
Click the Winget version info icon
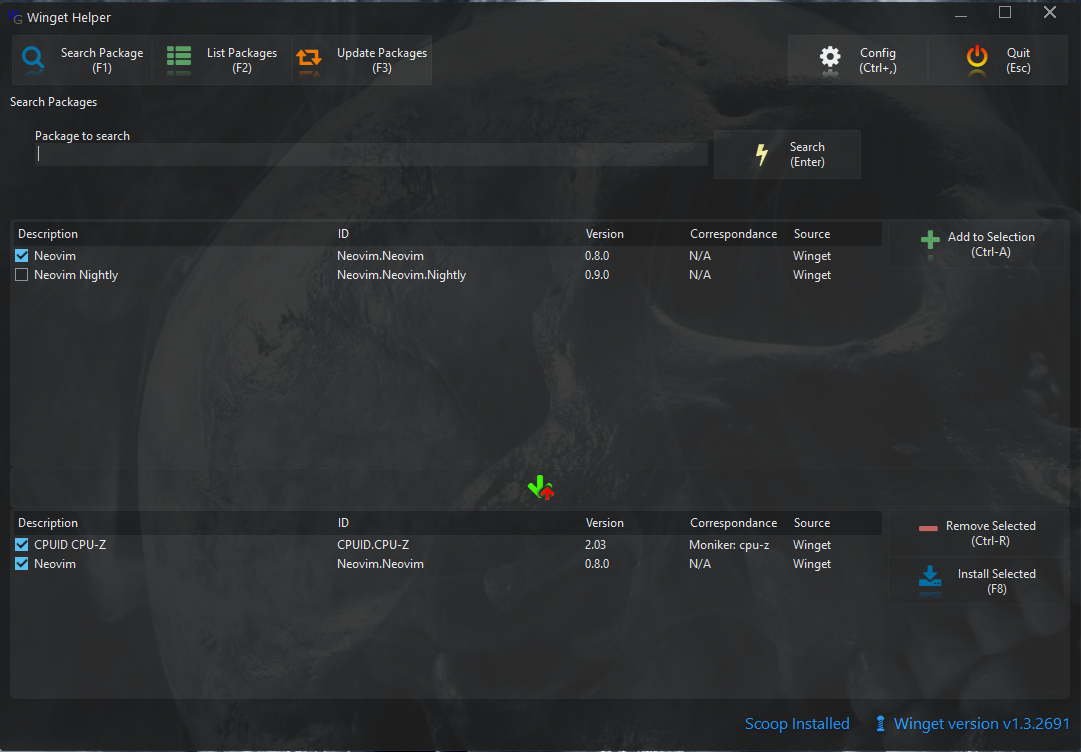pyautogui.click(x=880, y=724)
